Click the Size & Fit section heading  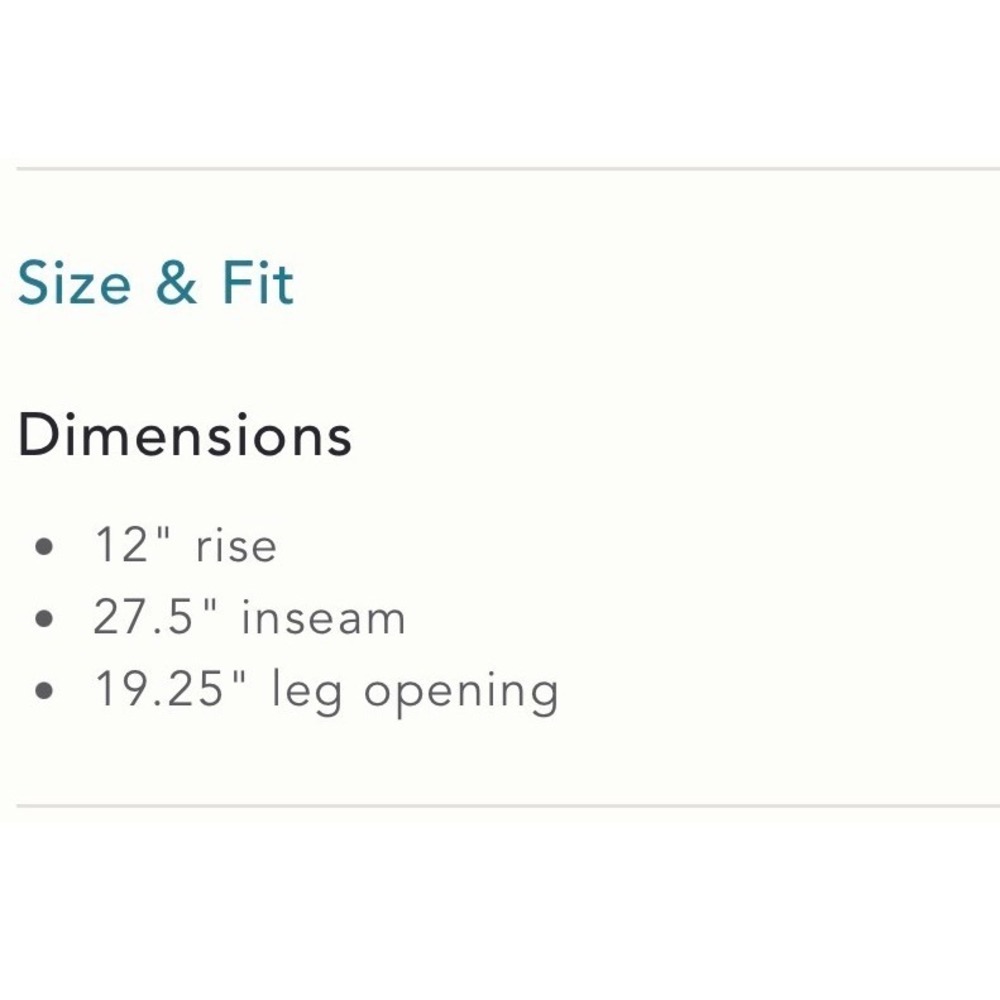coord(156,283)
